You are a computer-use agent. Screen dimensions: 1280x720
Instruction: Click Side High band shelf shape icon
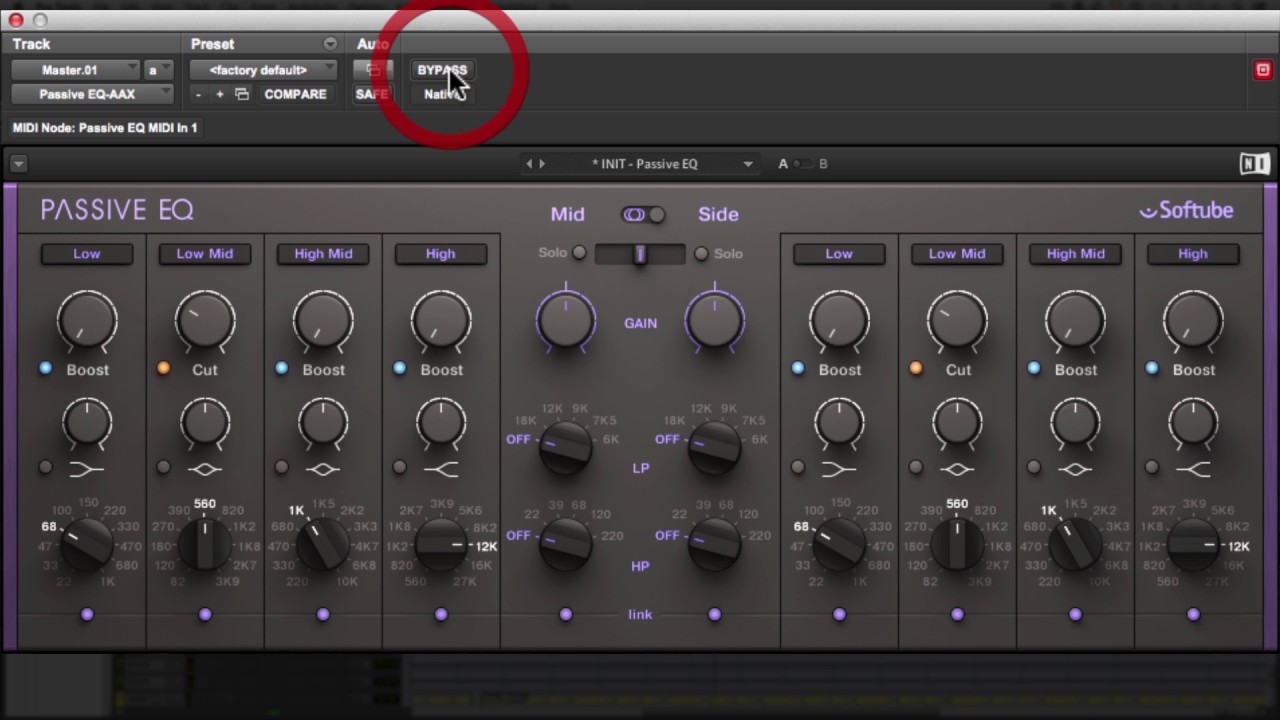pyautogui.click(x=1193, y=468)
